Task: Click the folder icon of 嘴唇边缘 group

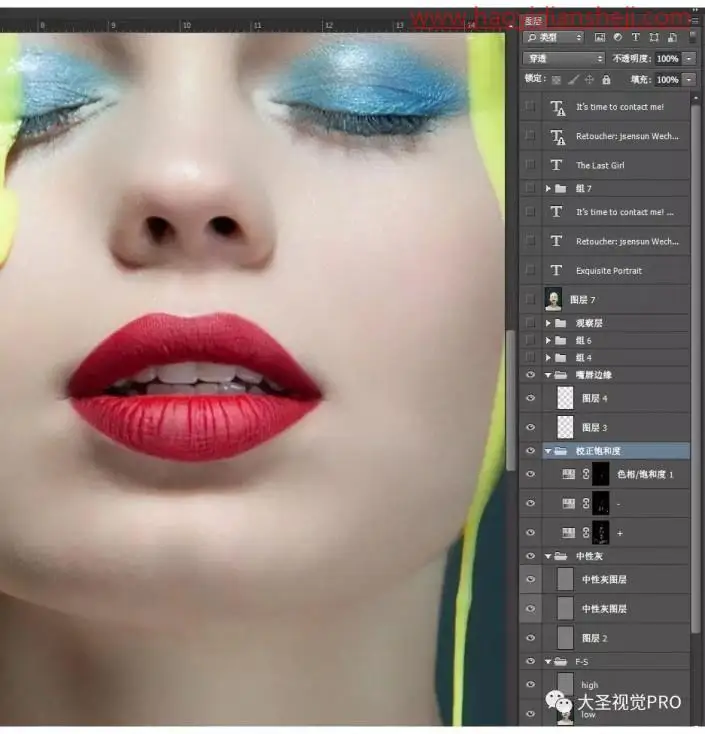Action: click(x=560, y=374)
